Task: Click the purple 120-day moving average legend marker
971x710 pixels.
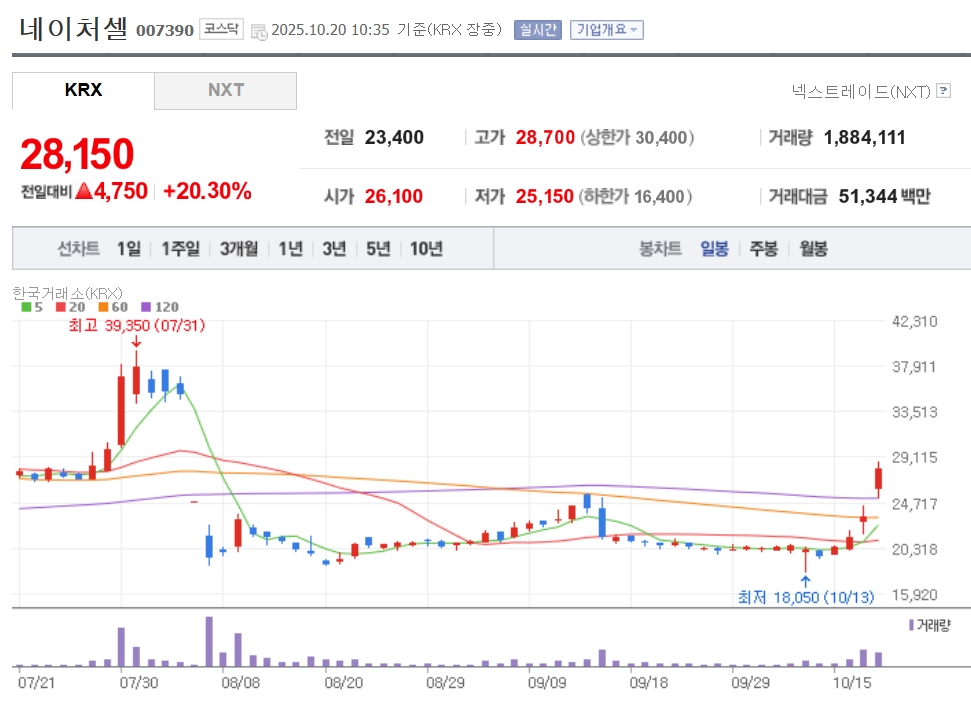Action: click(147, 307)
